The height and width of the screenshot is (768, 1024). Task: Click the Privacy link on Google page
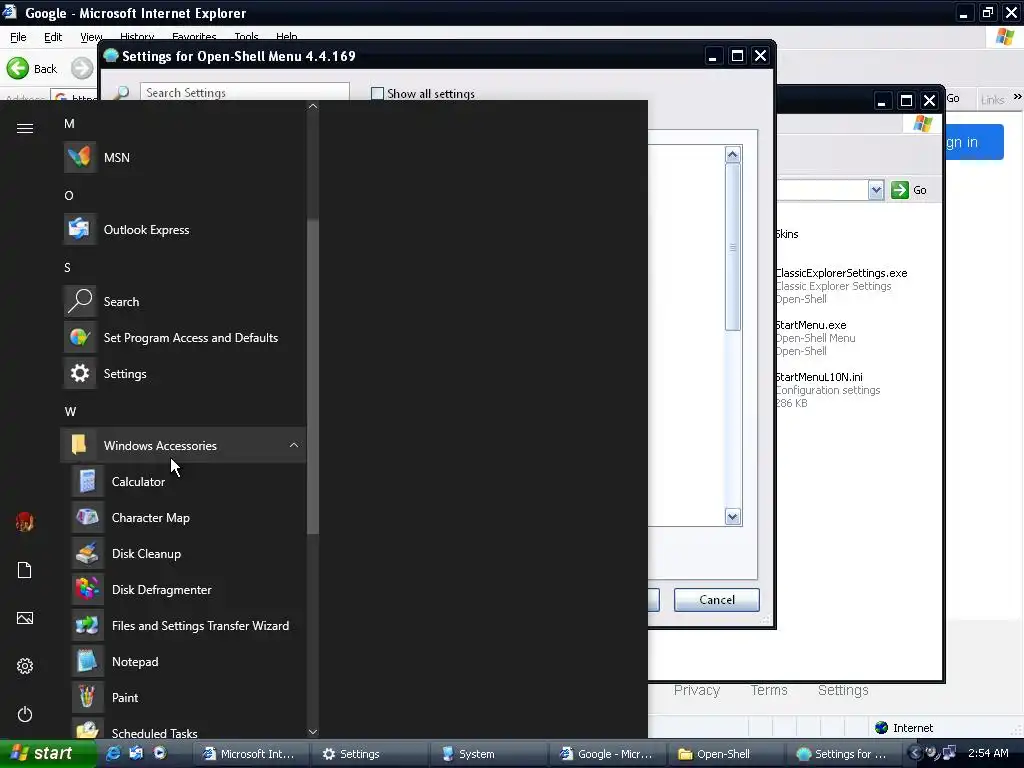pos(697,690)
